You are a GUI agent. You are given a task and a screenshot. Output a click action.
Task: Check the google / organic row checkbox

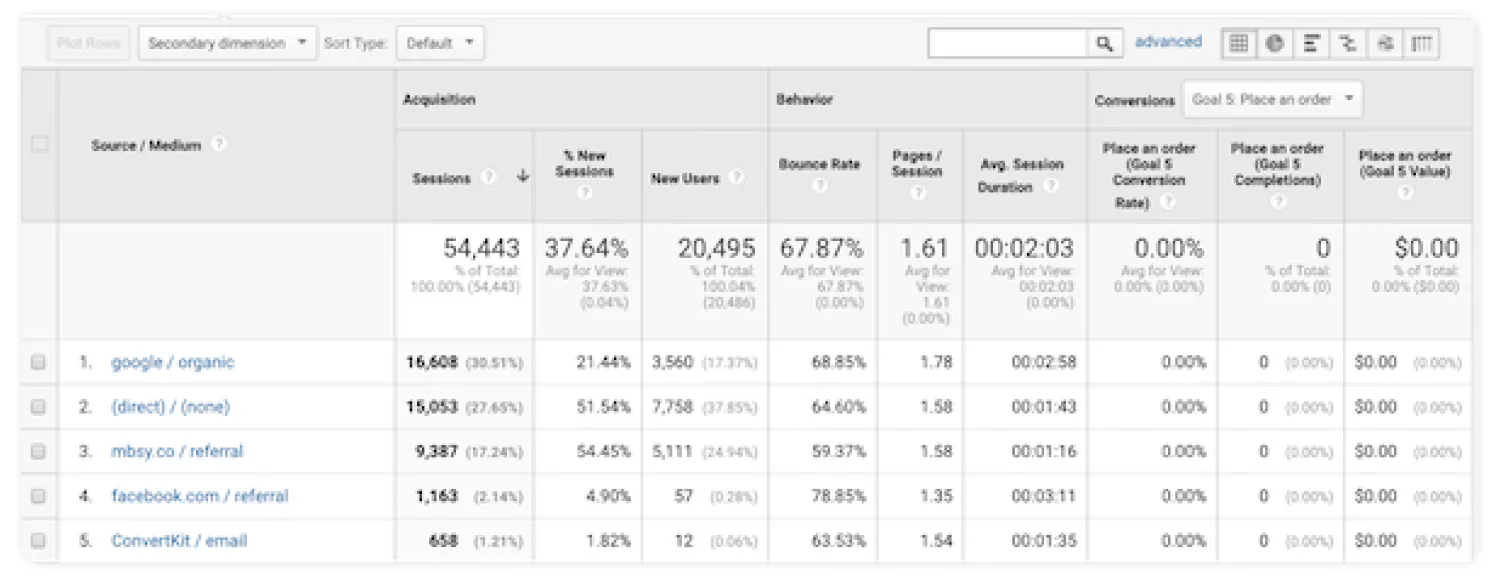point(38,362)
